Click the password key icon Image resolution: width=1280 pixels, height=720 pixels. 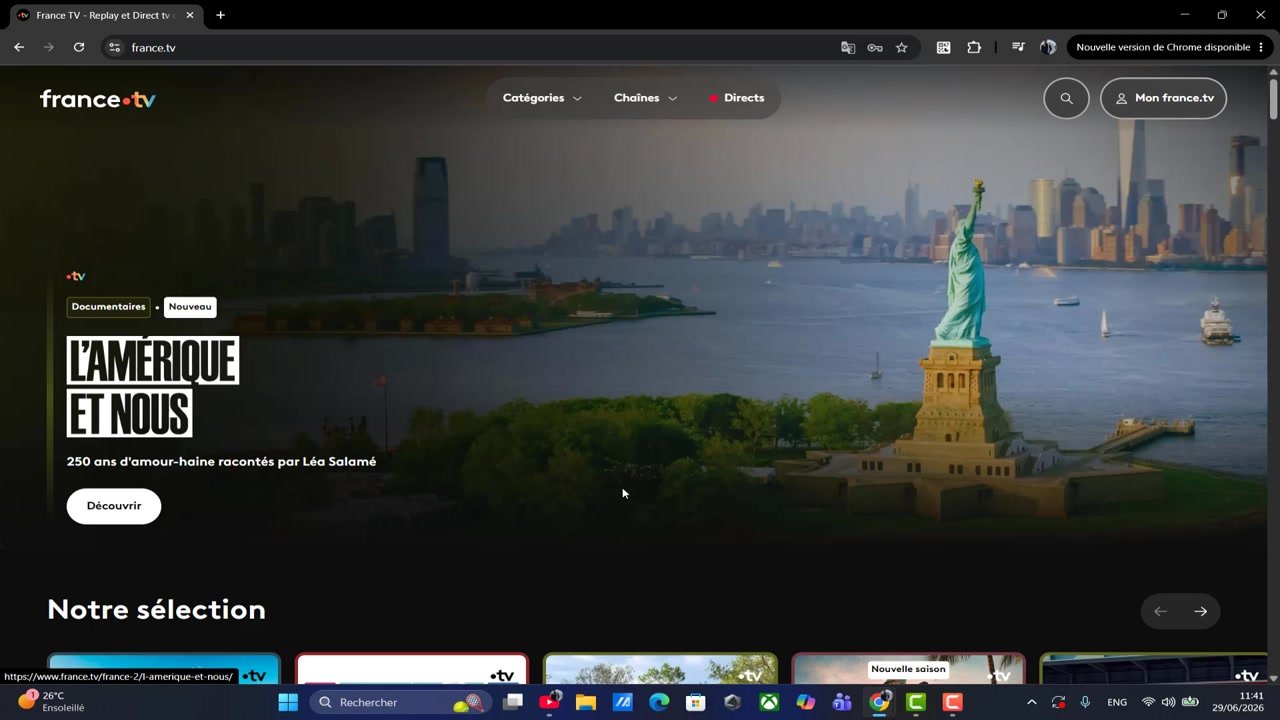875,47
